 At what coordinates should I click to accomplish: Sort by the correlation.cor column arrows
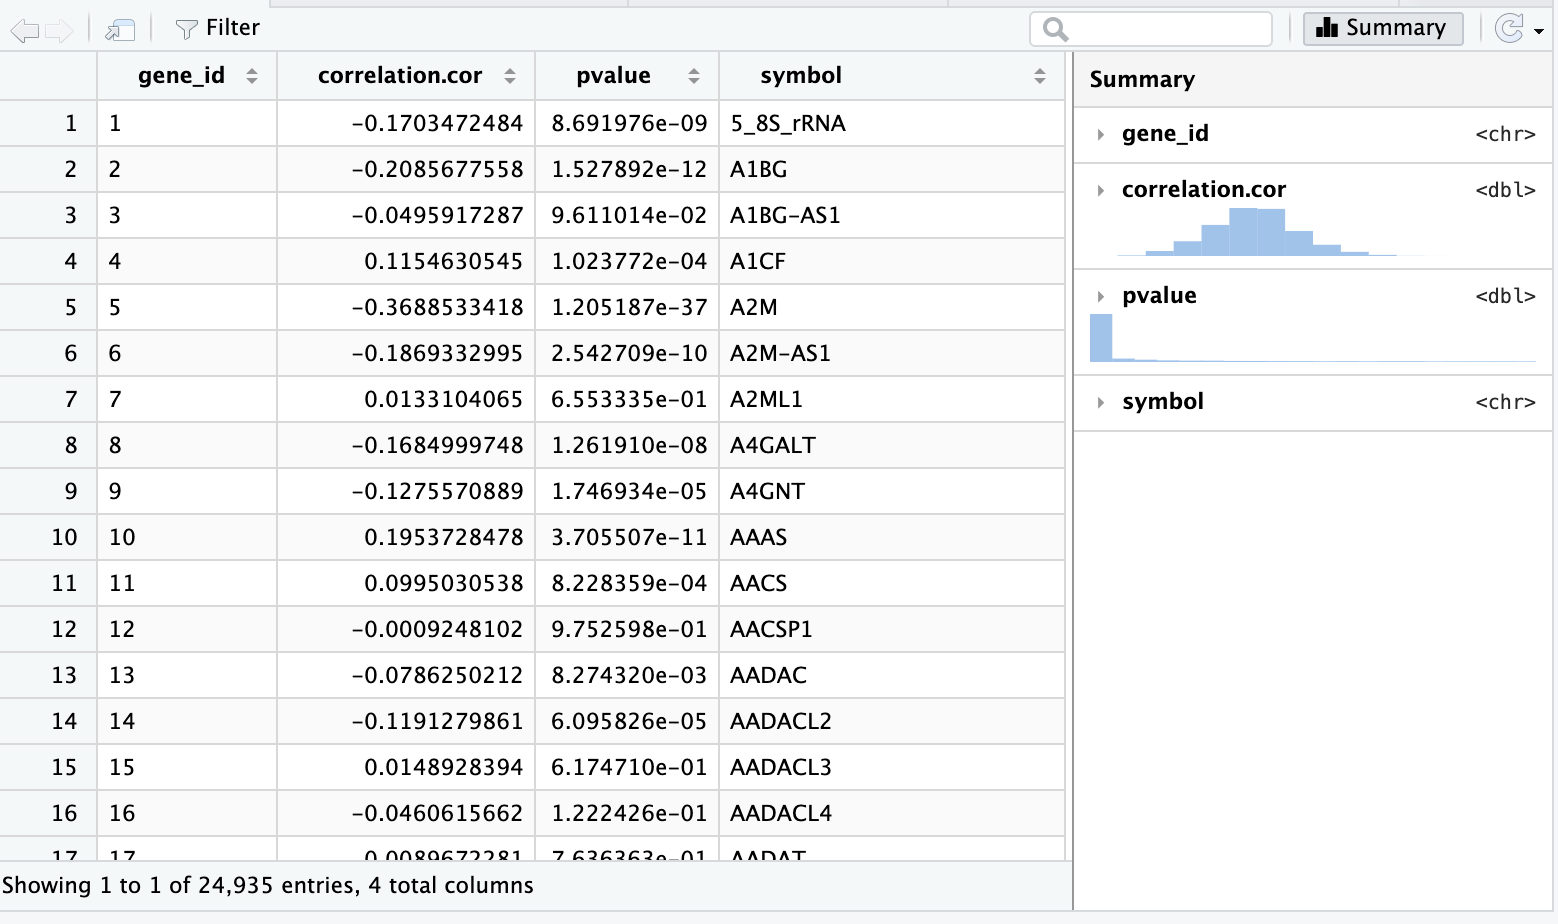point(510,76)
